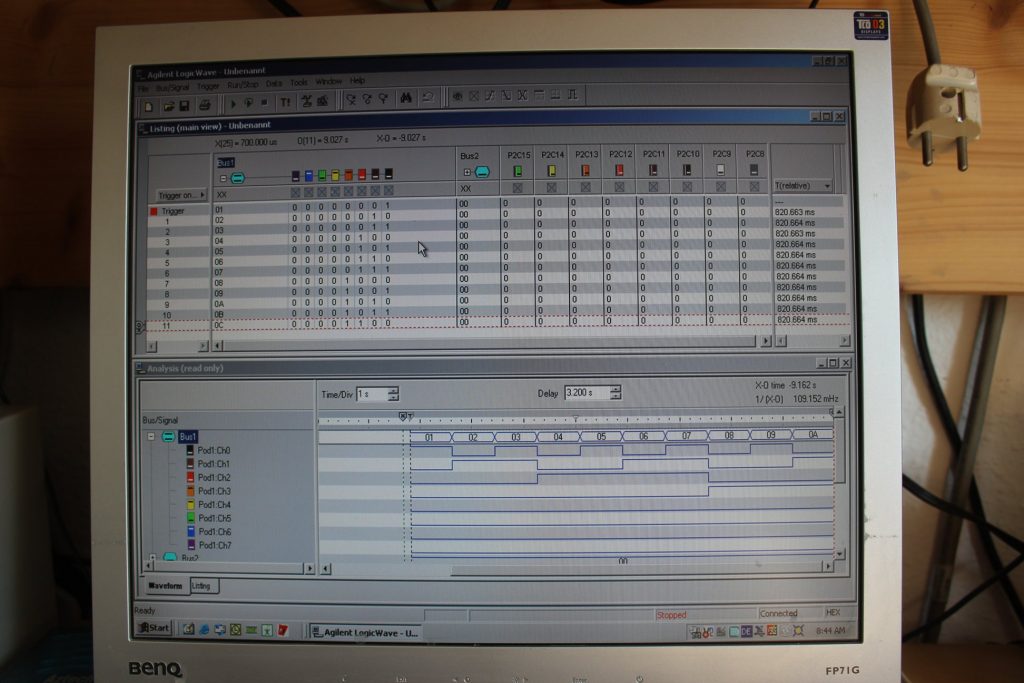Toggle the pattern box under P2C9
1024x683 pixels.
coord(720,187)
